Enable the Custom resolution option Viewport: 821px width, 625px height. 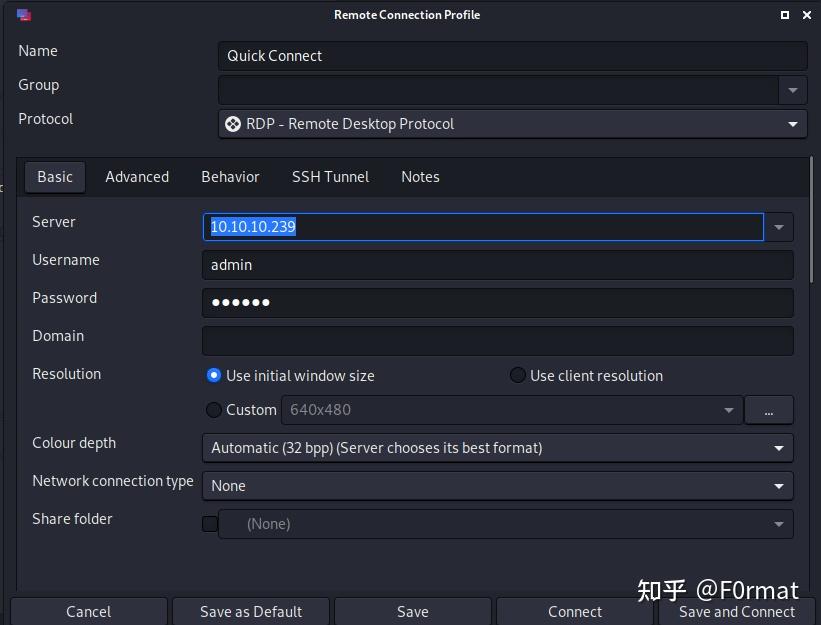click(213, 410)
